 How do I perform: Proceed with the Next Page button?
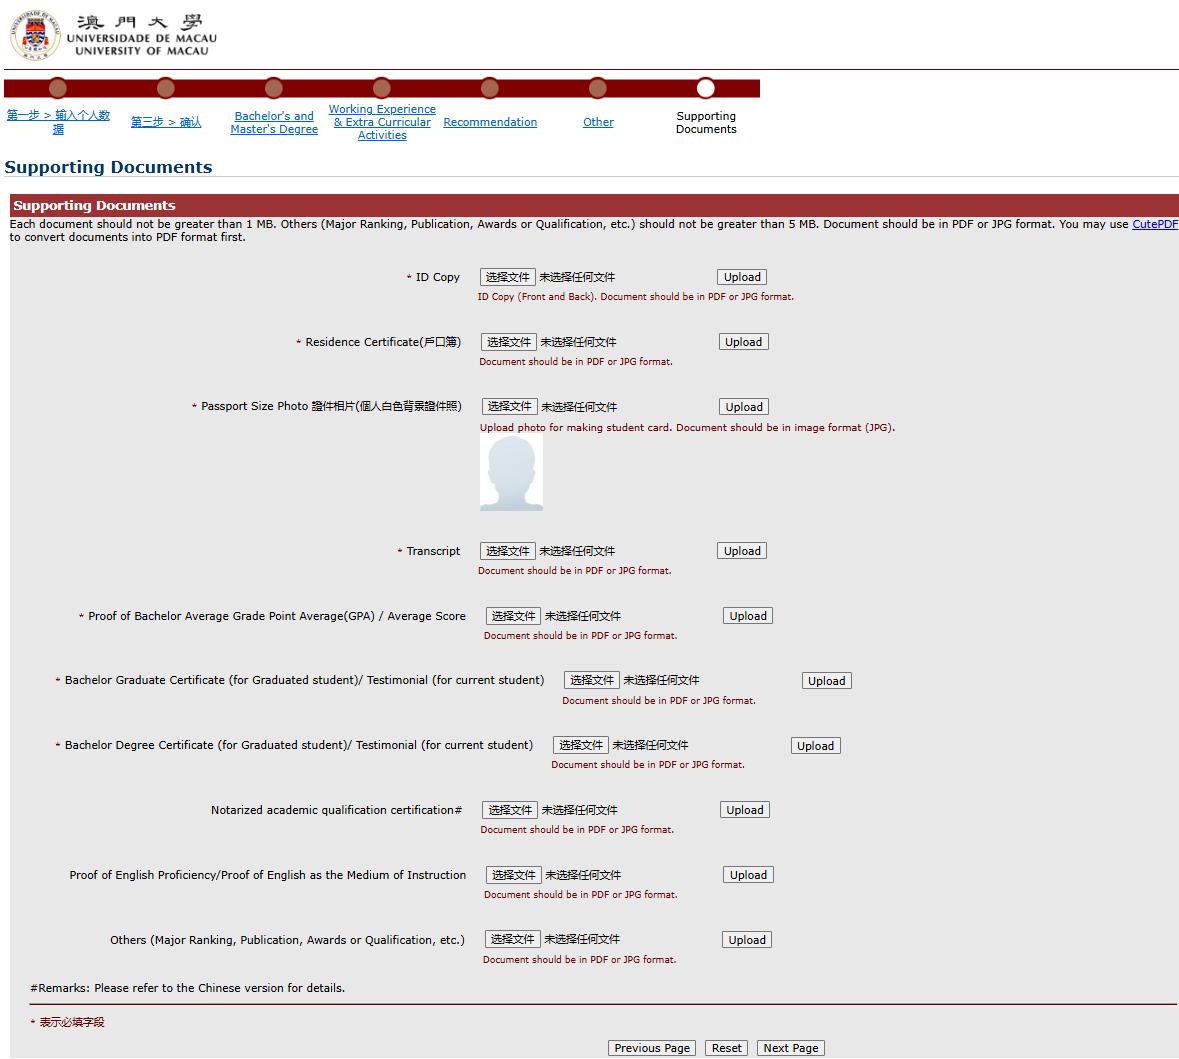pyautogui.click(x=790, y=1048)
